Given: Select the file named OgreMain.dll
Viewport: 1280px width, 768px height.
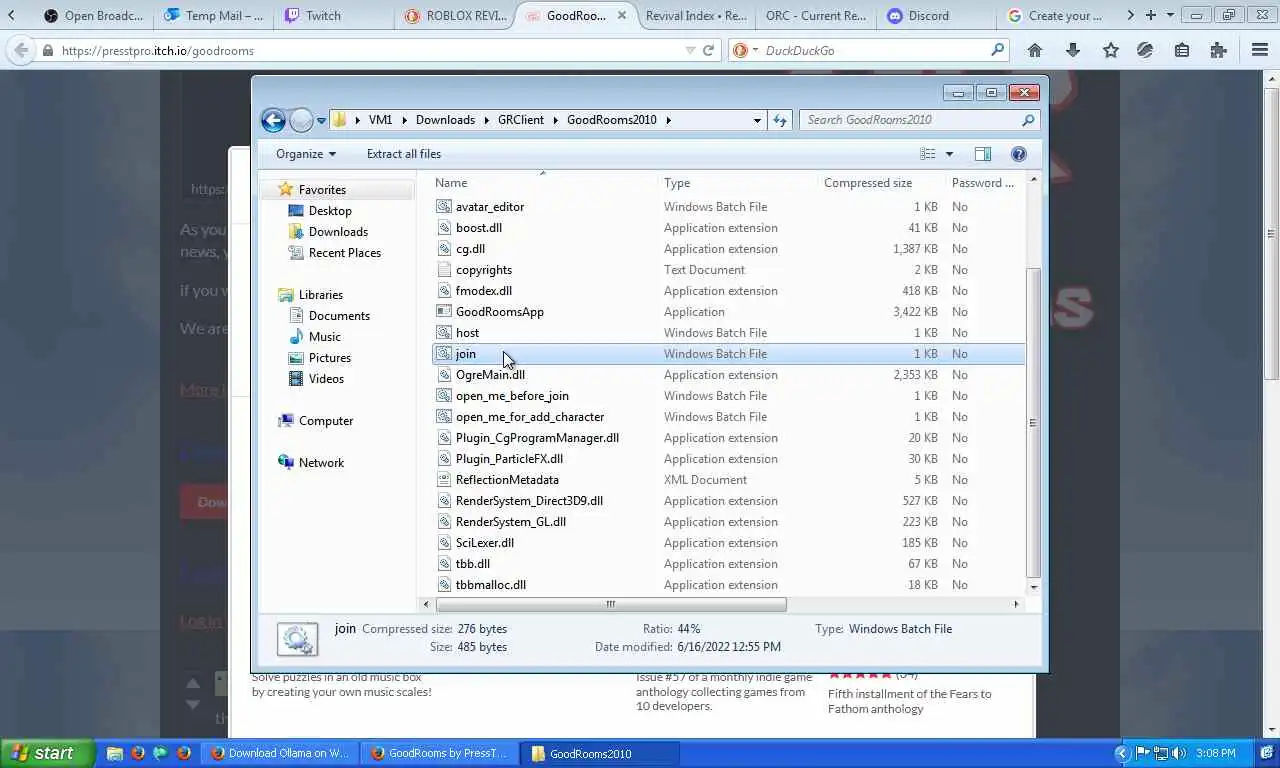Looking at the screenshot, I should (490, 375).
